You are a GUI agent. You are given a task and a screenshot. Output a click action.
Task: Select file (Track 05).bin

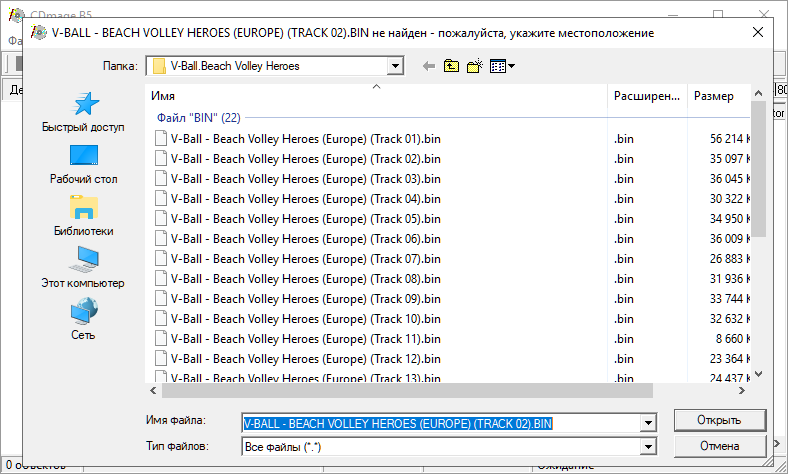[x=306, y=219]
